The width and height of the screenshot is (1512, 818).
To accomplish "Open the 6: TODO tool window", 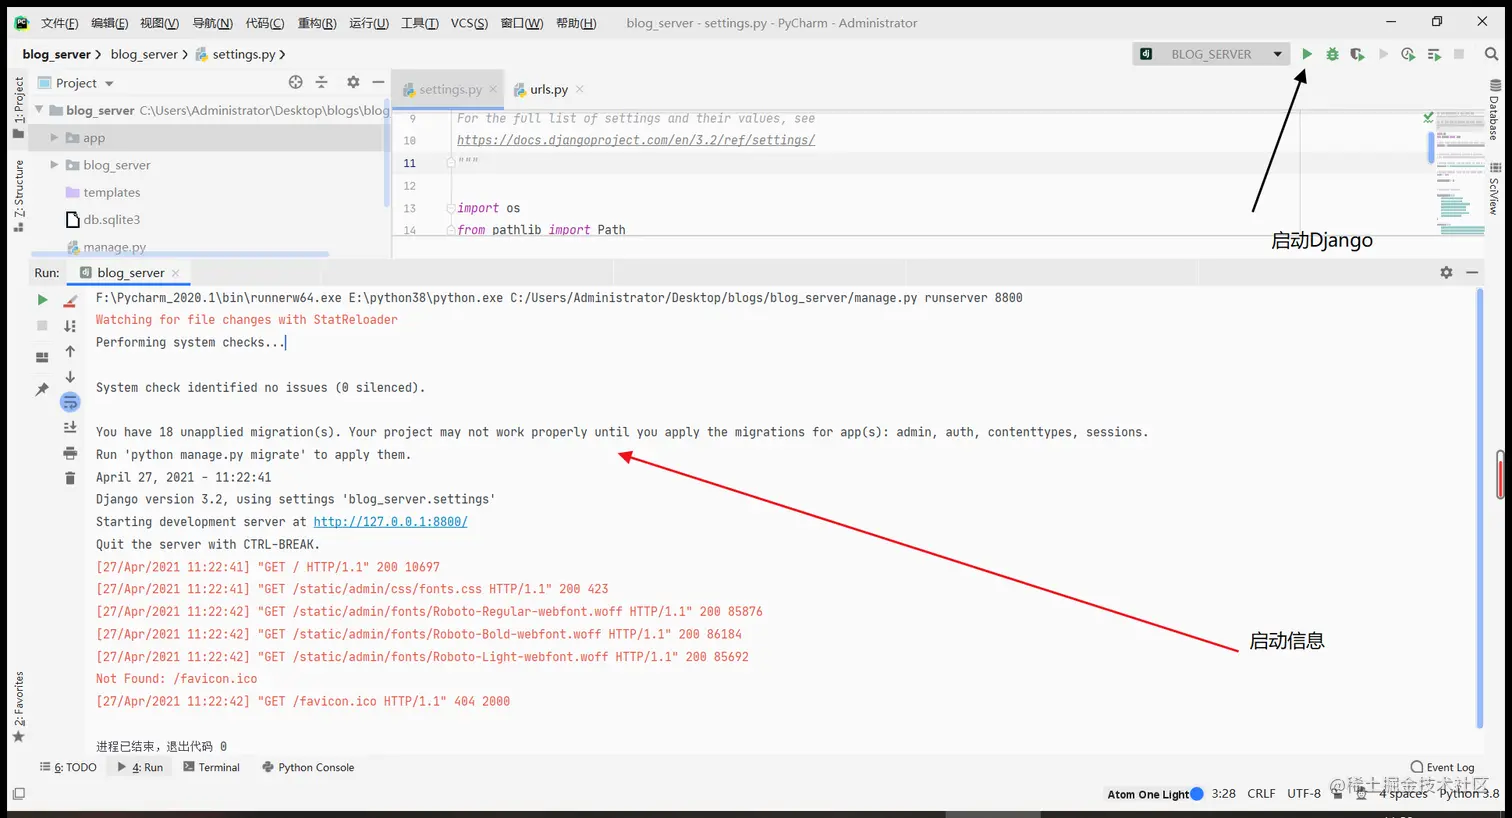I will click(68, 767).
